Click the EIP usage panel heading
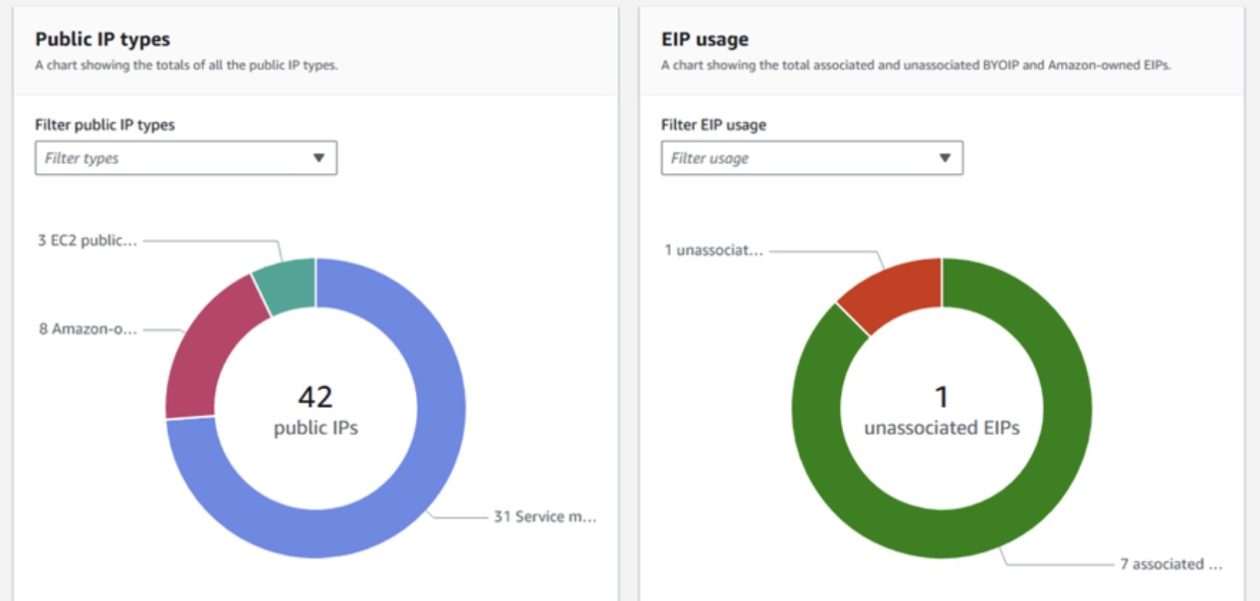Screen dimensions: 1260x601 pyautogui.click(x=703, y=39)
